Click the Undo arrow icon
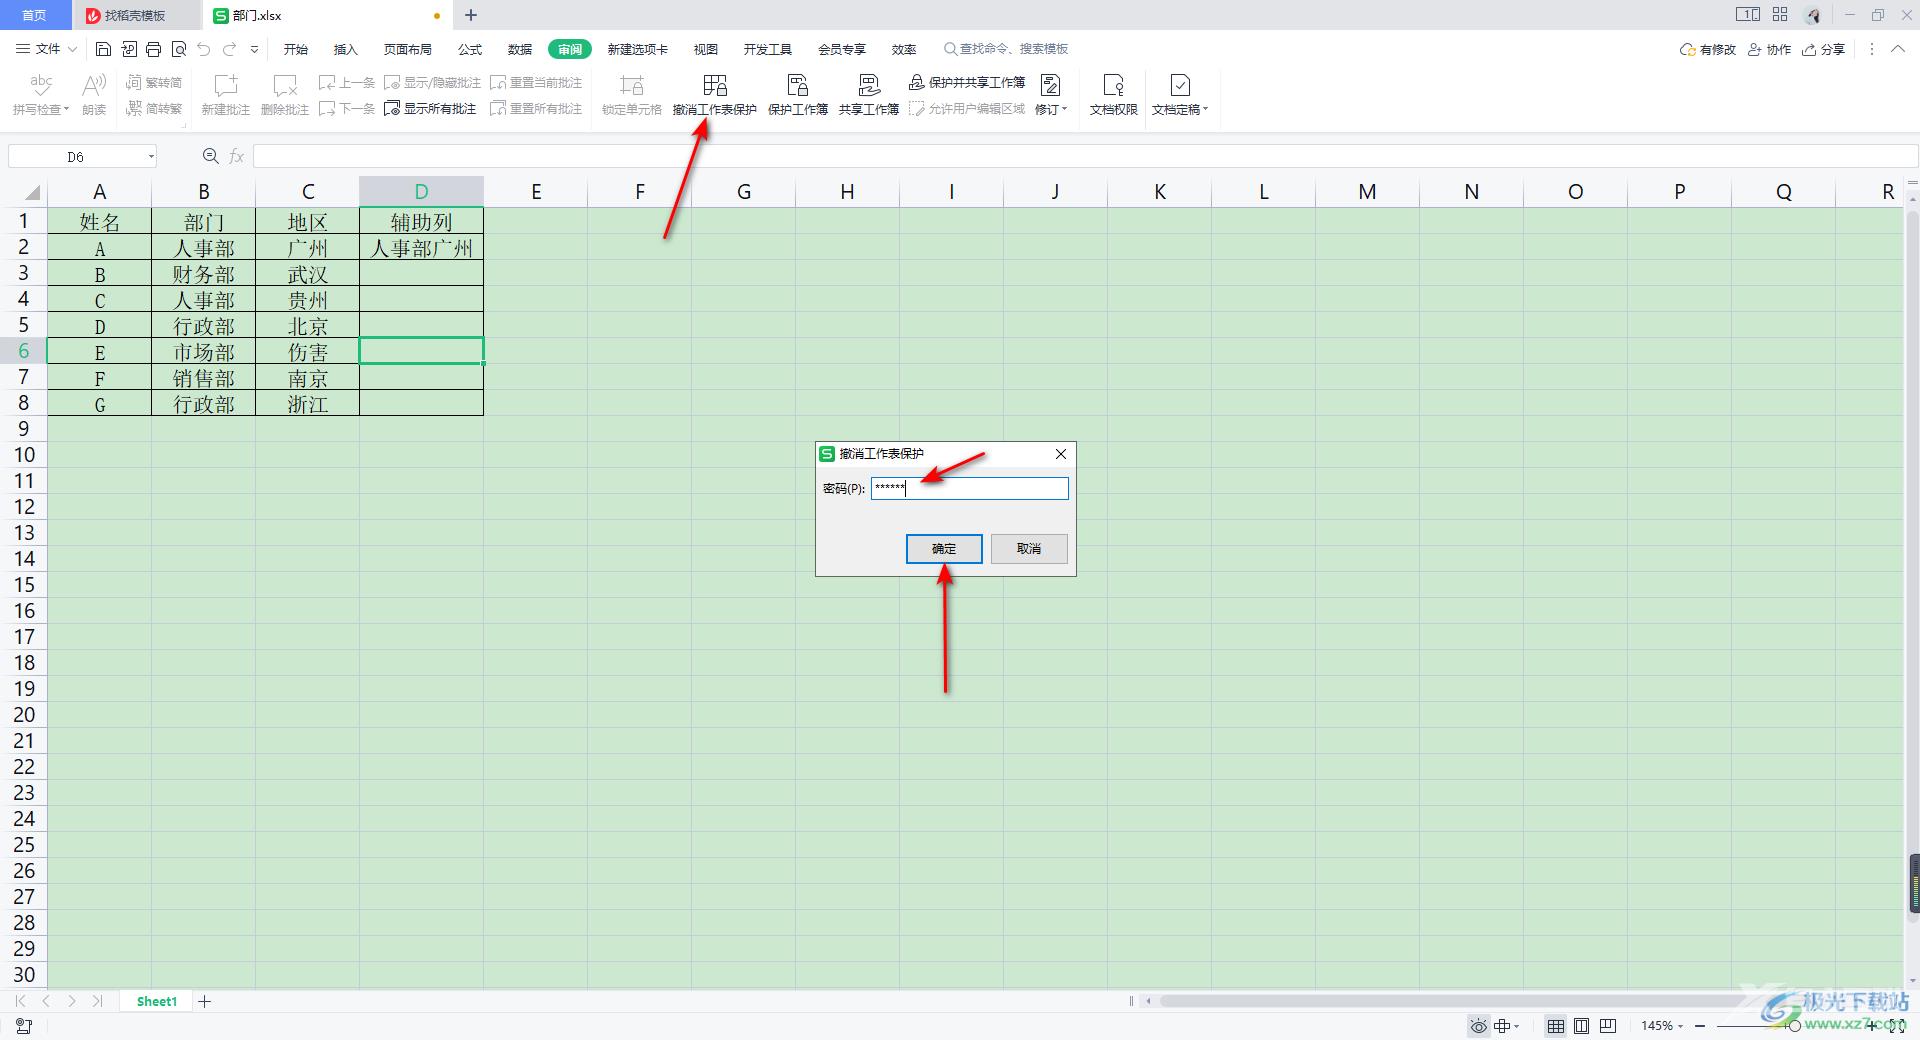 (204, 49)
